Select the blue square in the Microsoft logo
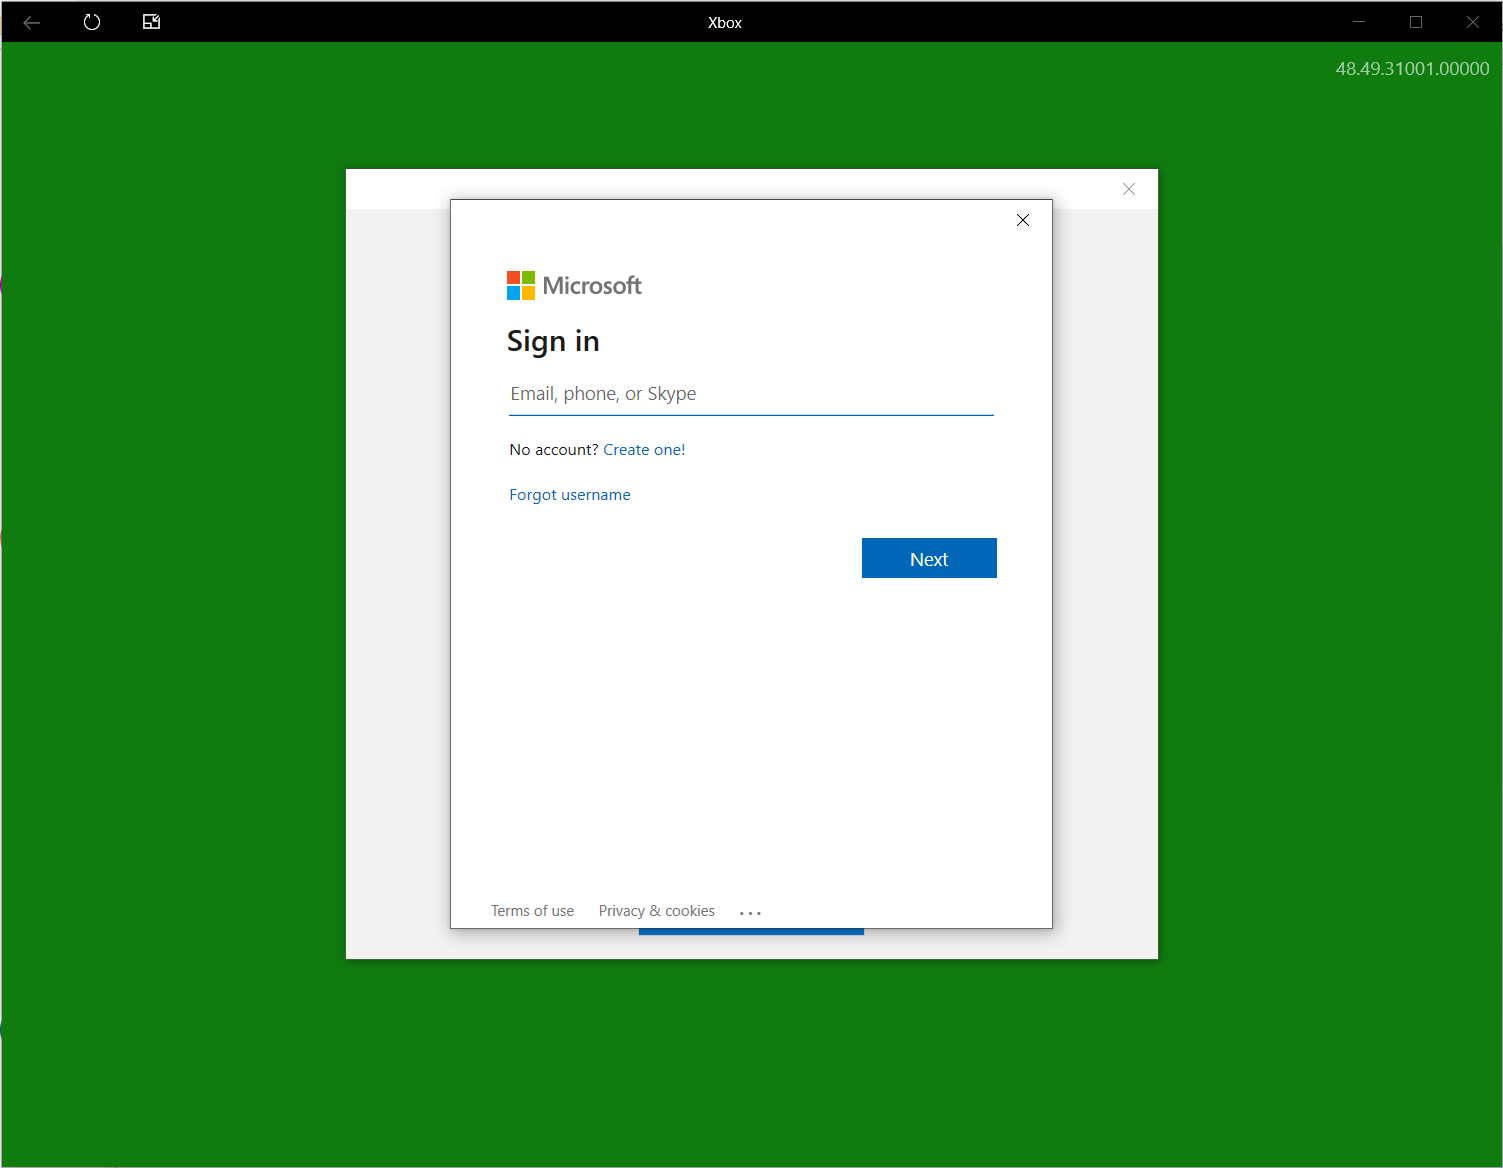Viewport: 1503px width, 1168px height. click(515, 292)
